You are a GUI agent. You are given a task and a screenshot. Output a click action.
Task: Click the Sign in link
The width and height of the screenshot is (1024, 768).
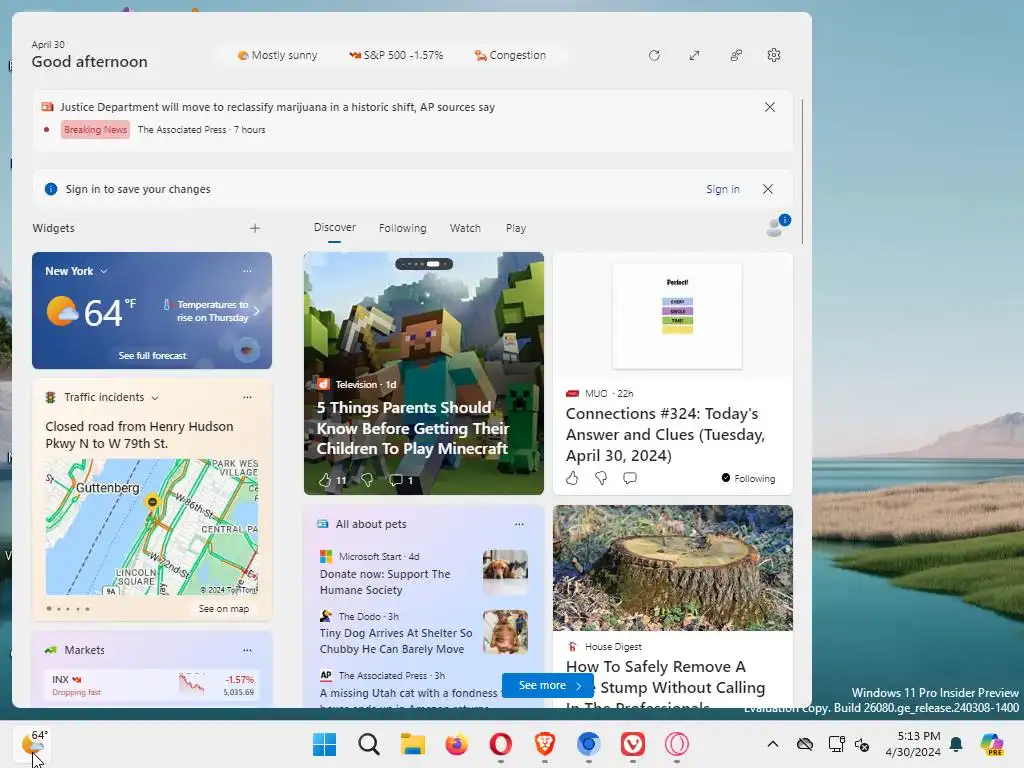pos(722,189)
